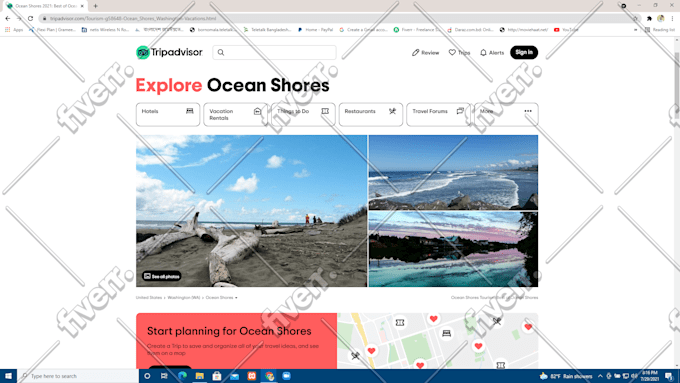This screenshot has width=680, height=383.
Task: Open Task View on the taskbar
Action: [x=164, y=376]
